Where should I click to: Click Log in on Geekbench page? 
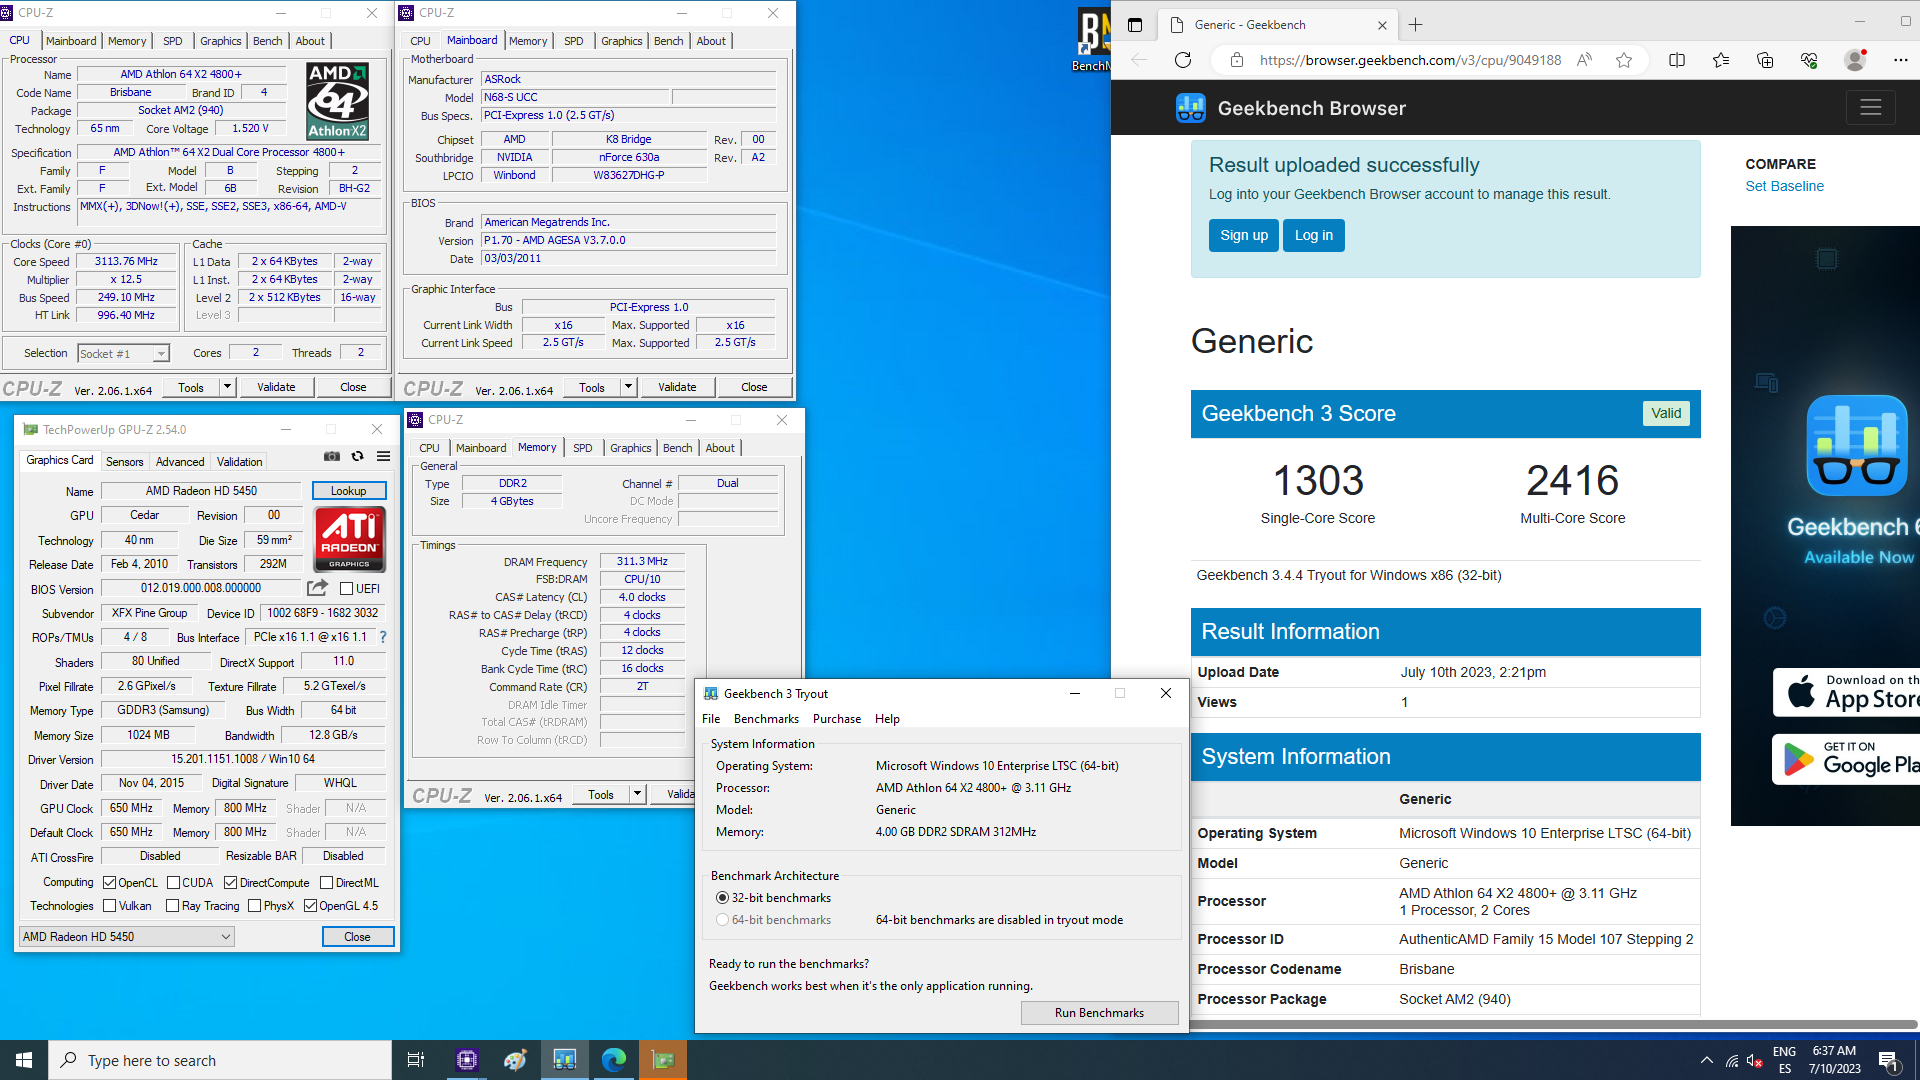(x=1314, y=235)
